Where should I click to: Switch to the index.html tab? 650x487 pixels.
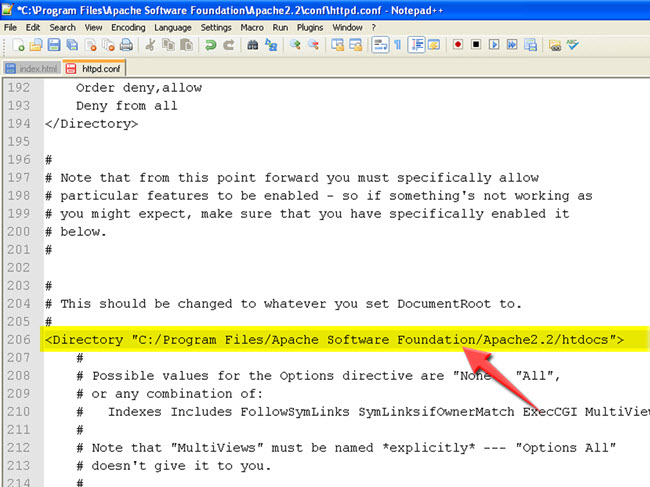(x=32, y=68)
